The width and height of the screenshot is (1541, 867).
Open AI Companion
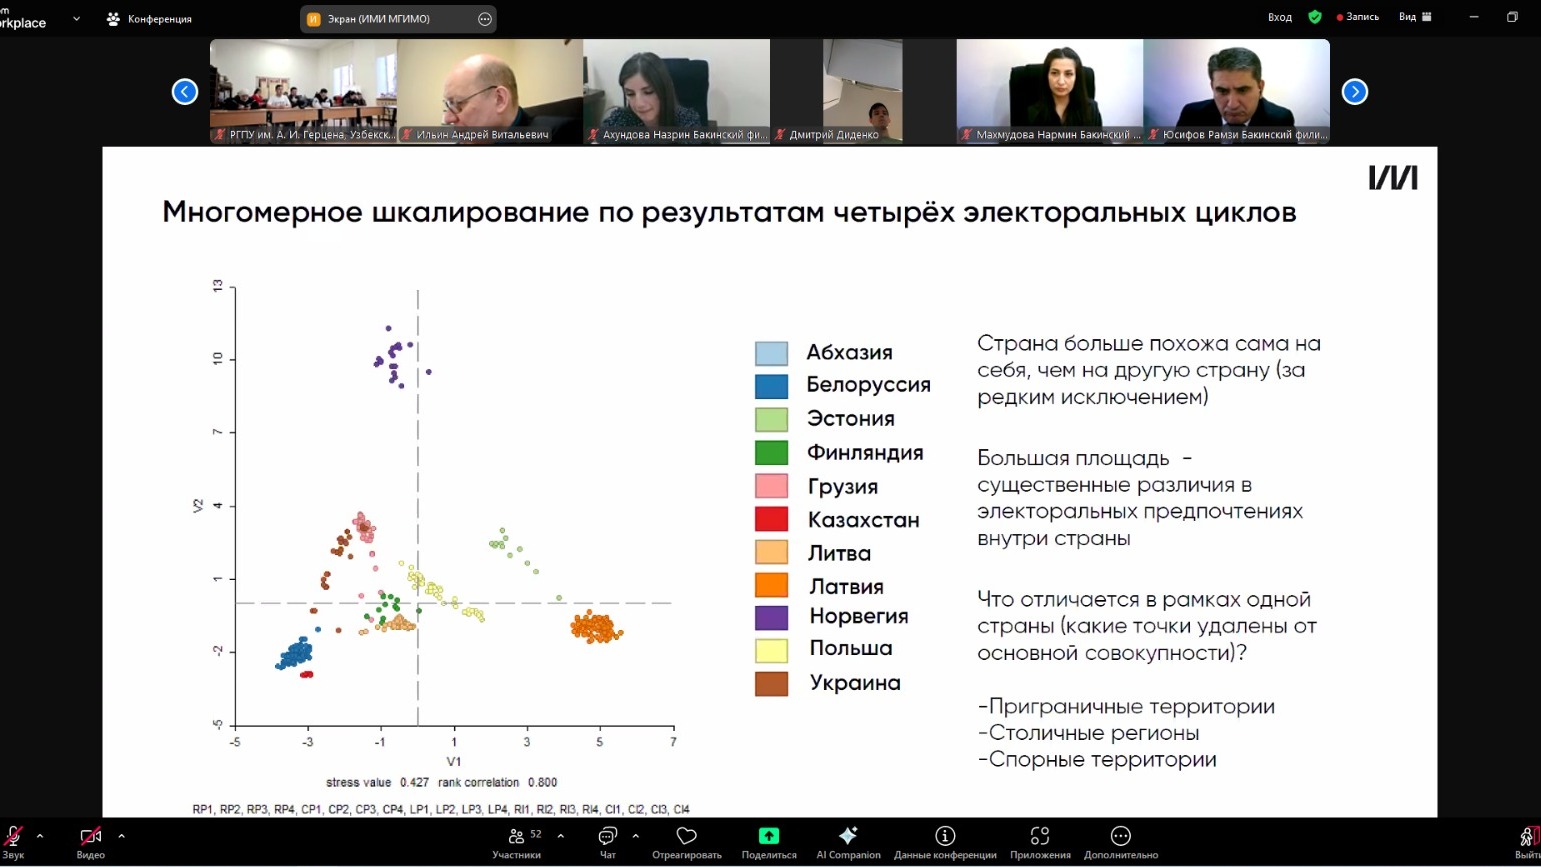tap(848, 841)
